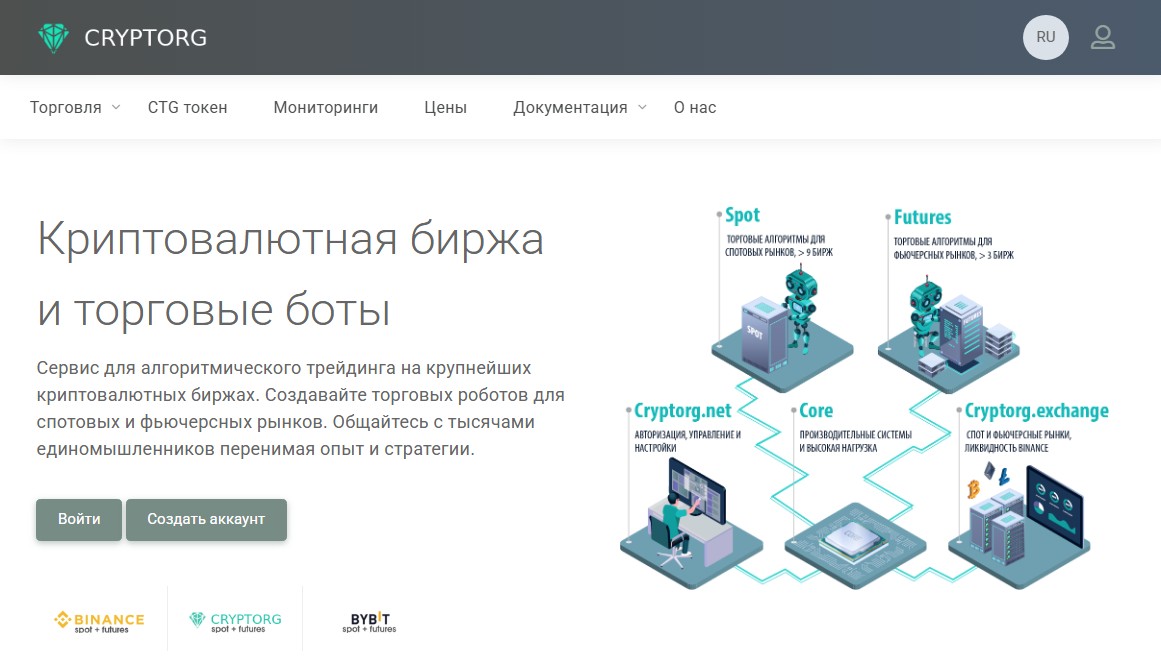Switch language with the RU button
The width and height of the screenshot is (1161, 662).
pos(1045,37)
